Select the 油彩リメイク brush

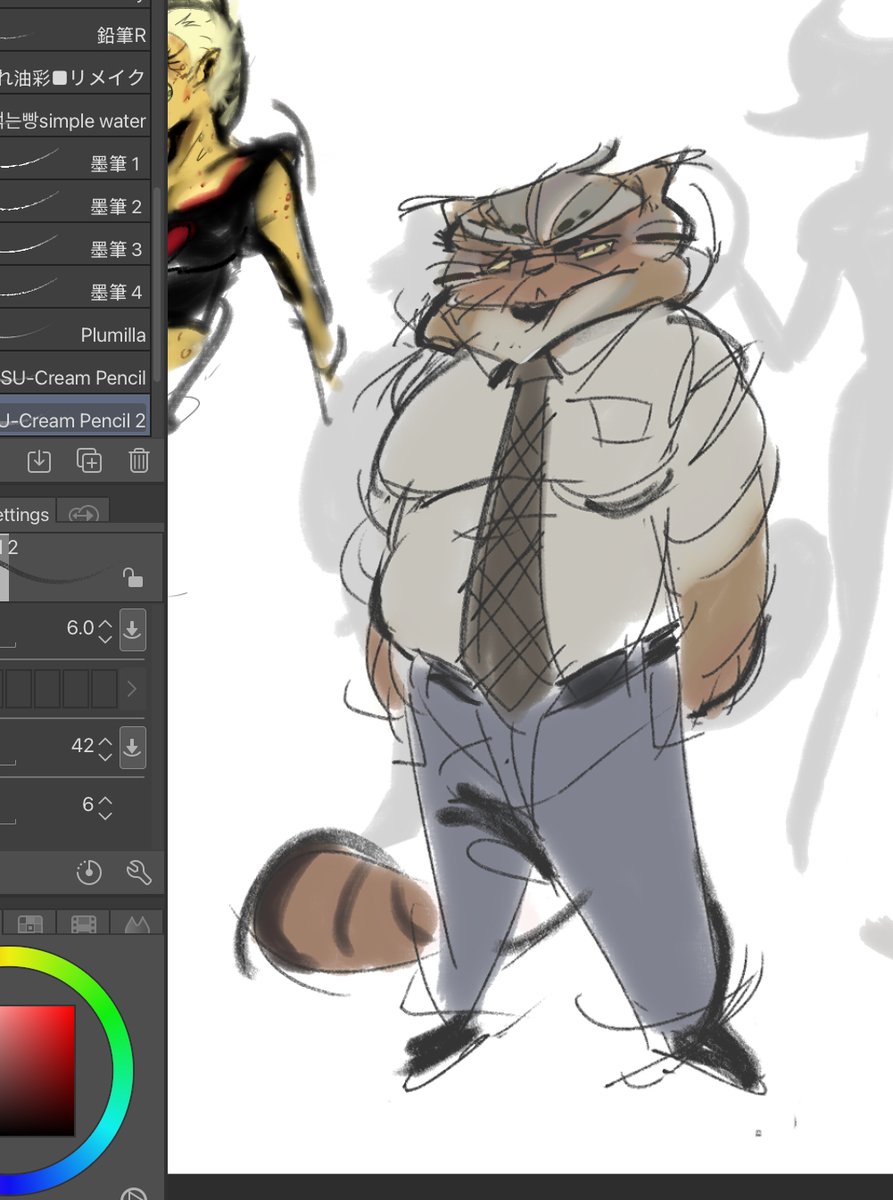75,77
